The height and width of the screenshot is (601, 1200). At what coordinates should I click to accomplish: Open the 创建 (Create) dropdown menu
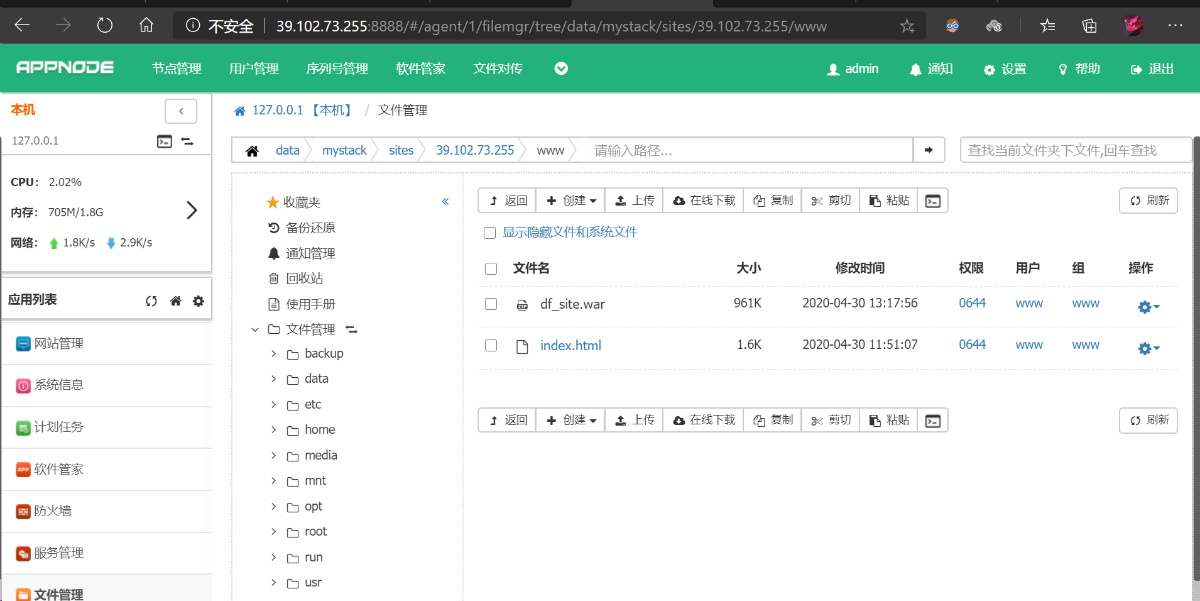tap(569, 200)
